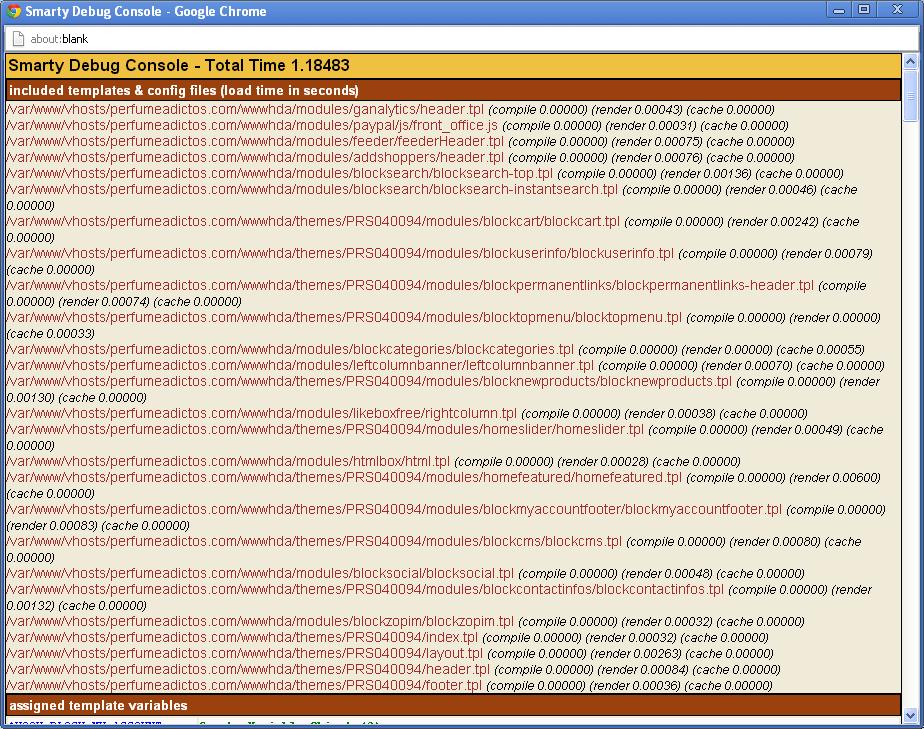Viewport: 924px width, 729px height.
Task: Select the blocknewproducts.tpl path
Action: tap(369, 381)
